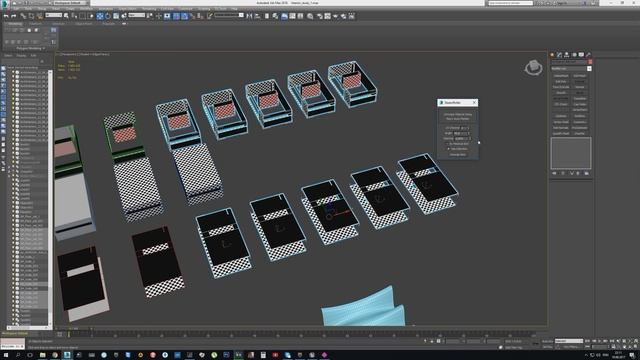Click the object color swatch in Modify panel
The width and height of the screenshot is (640, 360).
click(x=590, y=62)
